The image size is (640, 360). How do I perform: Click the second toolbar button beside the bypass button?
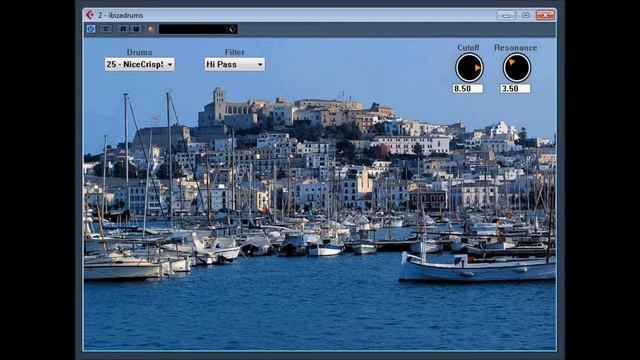(x=106, y=29)
